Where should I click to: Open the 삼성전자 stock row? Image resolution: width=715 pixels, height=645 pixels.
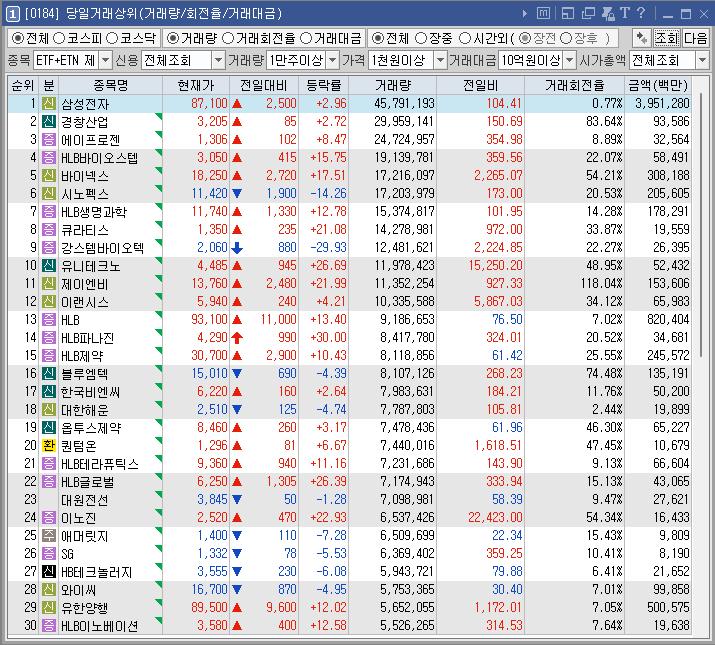[x=349, y=104]
